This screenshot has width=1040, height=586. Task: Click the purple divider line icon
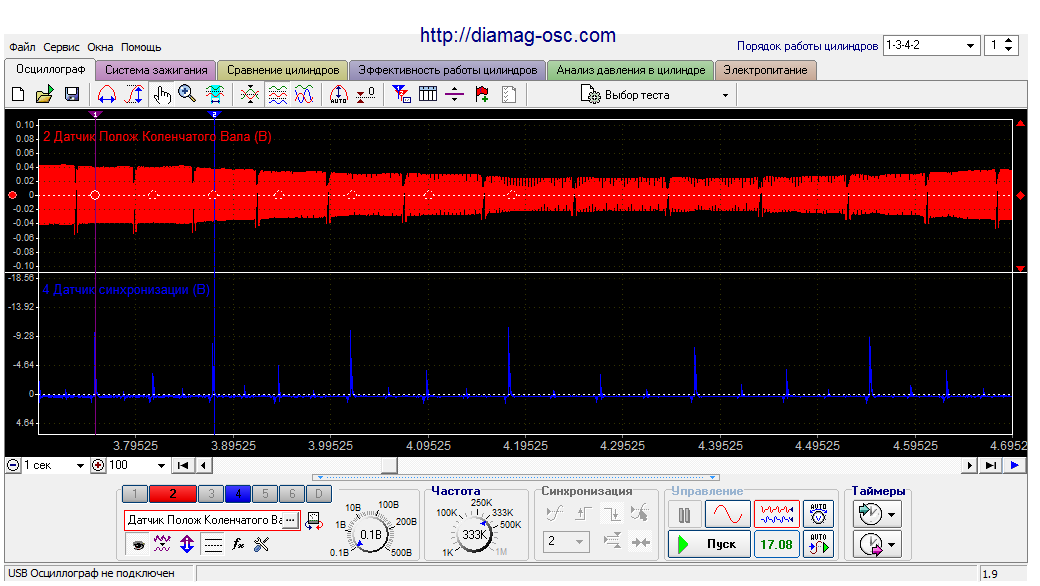[x=454, y=95]
